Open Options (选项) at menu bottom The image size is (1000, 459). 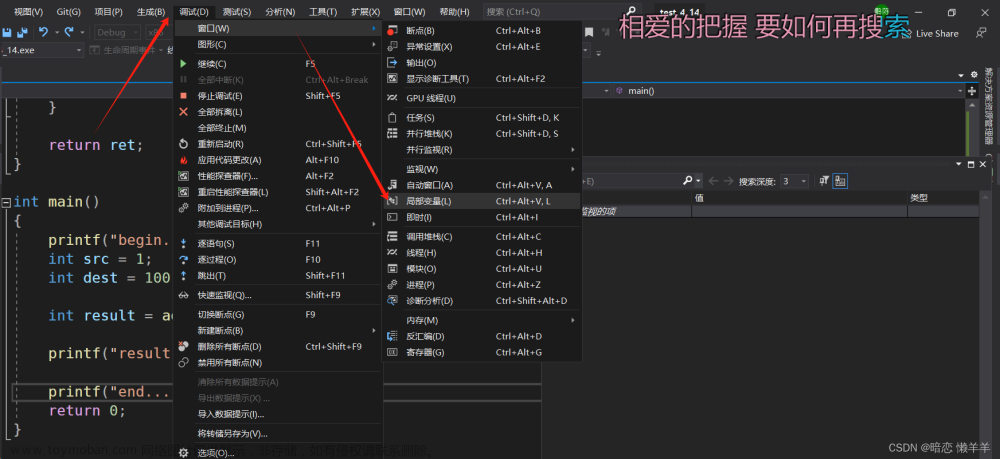(279, 453)
